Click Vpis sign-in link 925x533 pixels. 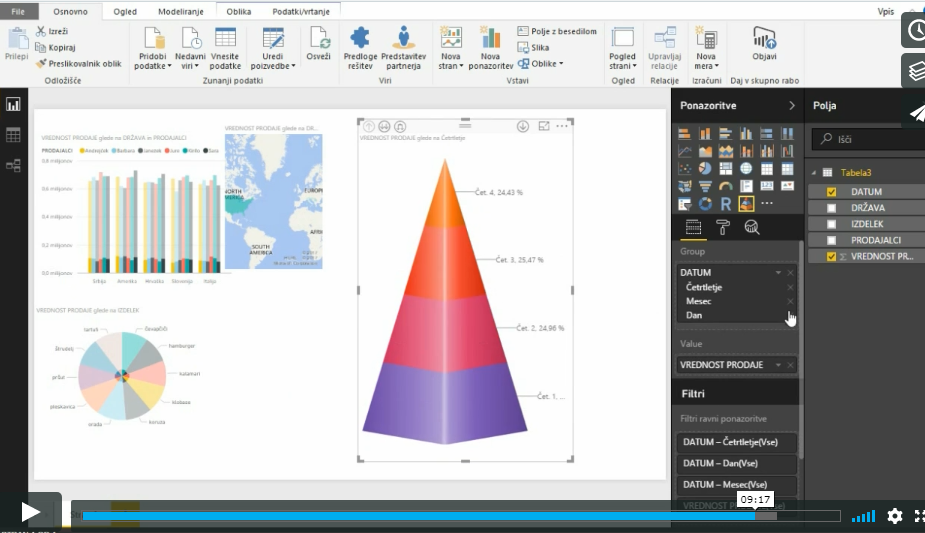(885, 11)
